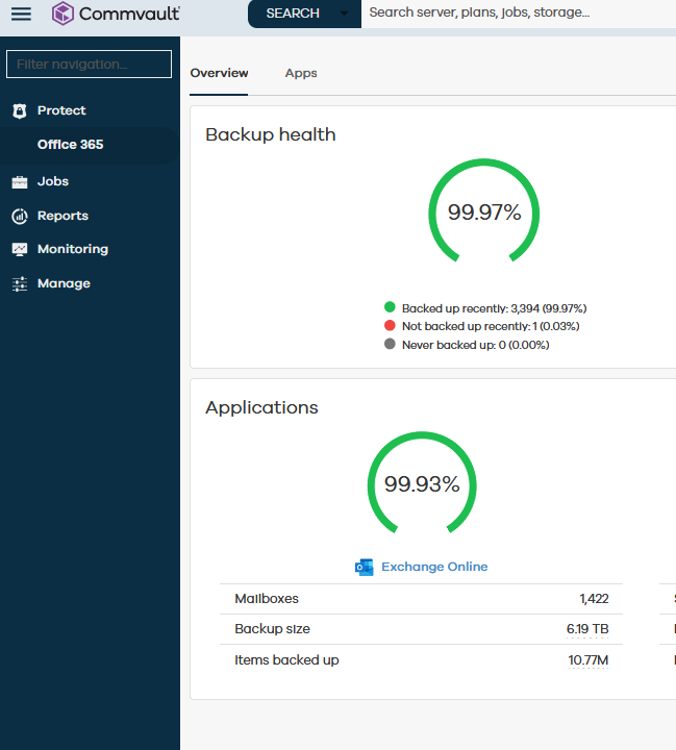Open the Exchange Online link
Screen dimensions: 676x750
pyautogui.click(x=434, y=567)
